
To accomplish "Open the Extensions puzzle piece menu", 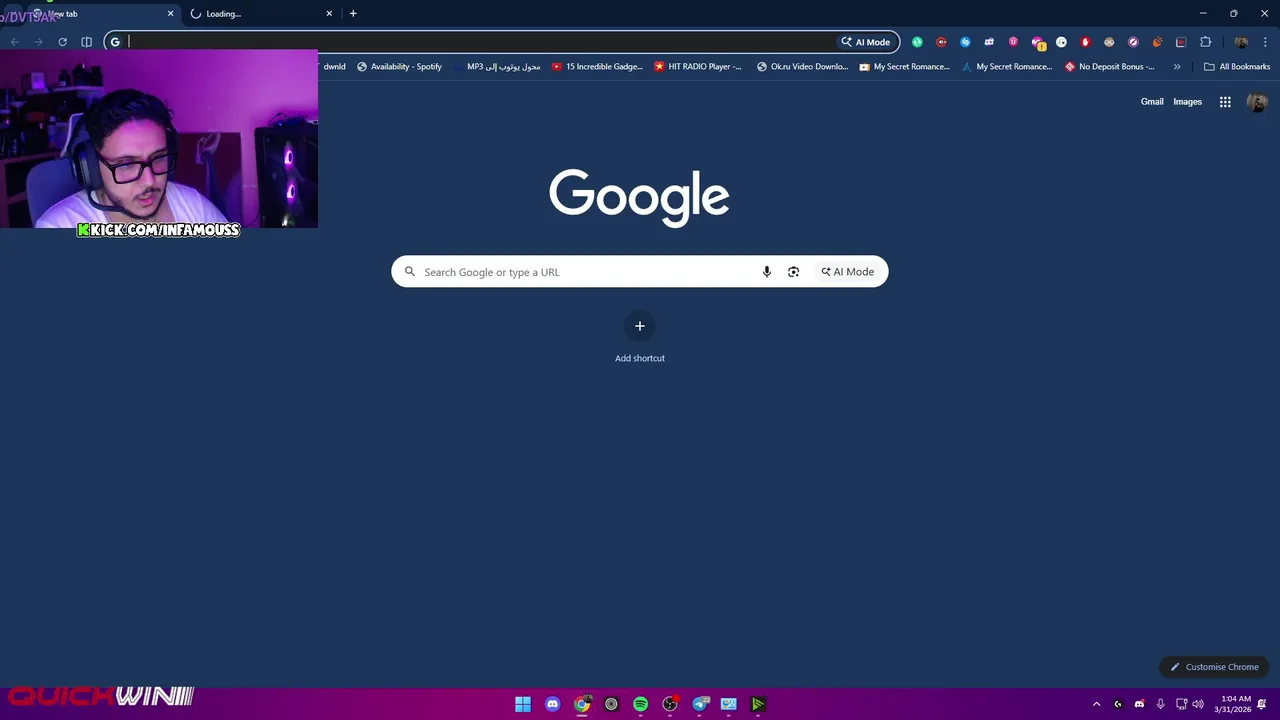I will pos(1205,42).
